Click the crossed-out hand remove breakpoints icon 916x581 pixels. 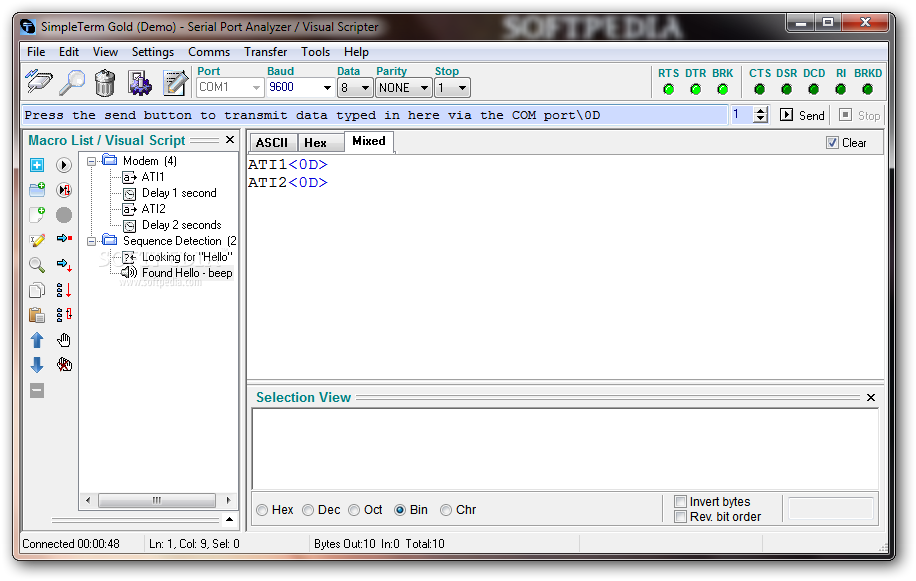coord(64,365)
